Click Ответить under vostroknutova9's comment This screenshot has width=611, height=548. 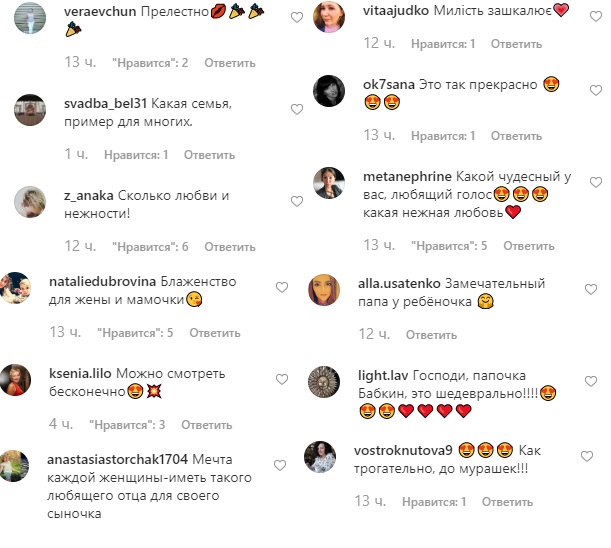[x=507, y=502]
